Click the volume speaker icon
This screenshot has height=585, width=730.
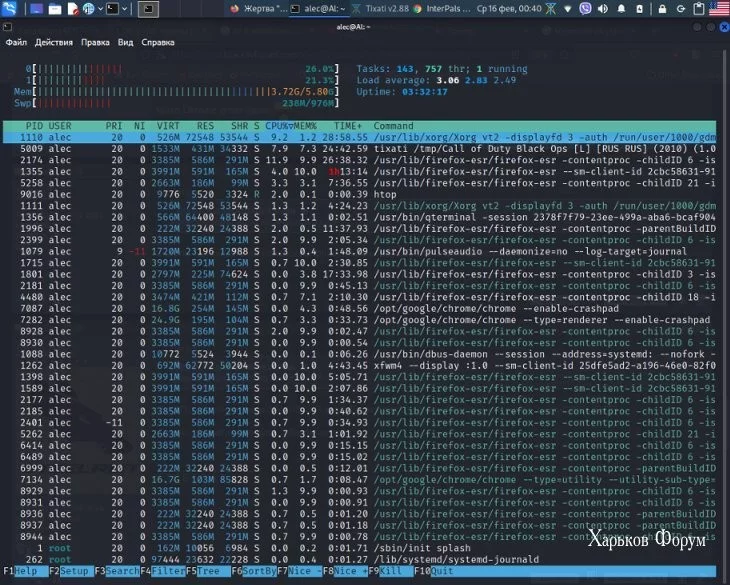coord(603,9)
